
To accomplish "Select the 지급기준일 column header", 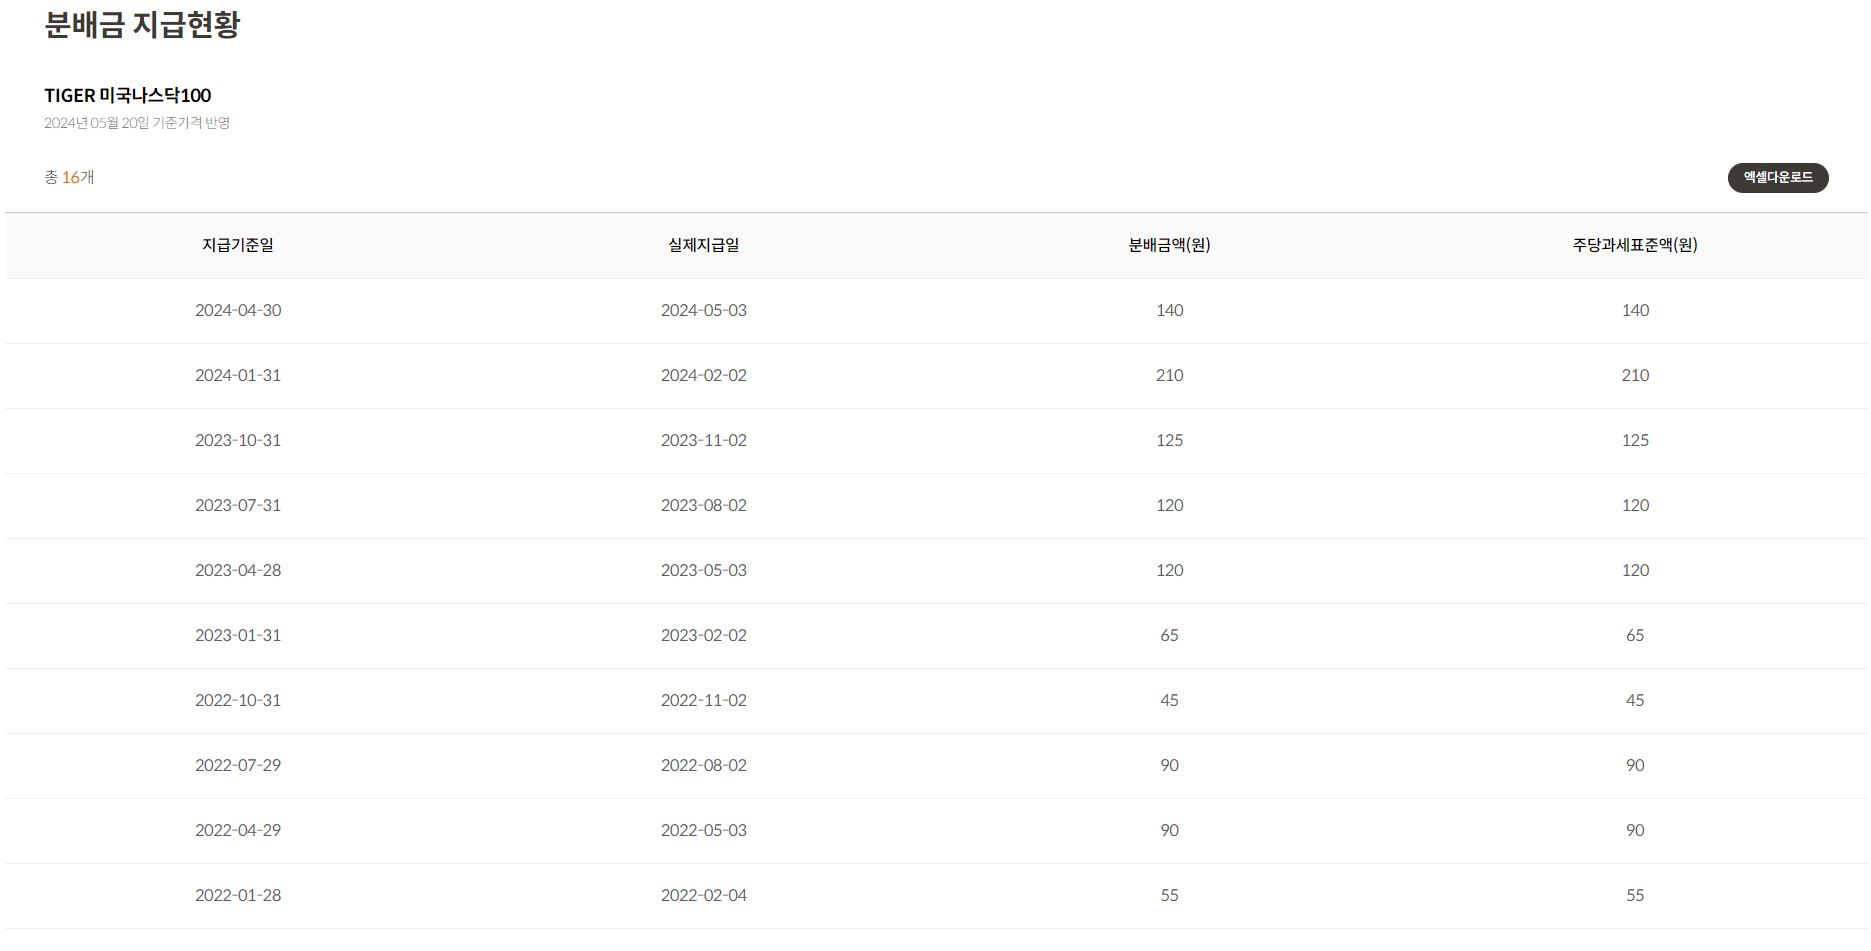I will (x=238, y=245).
